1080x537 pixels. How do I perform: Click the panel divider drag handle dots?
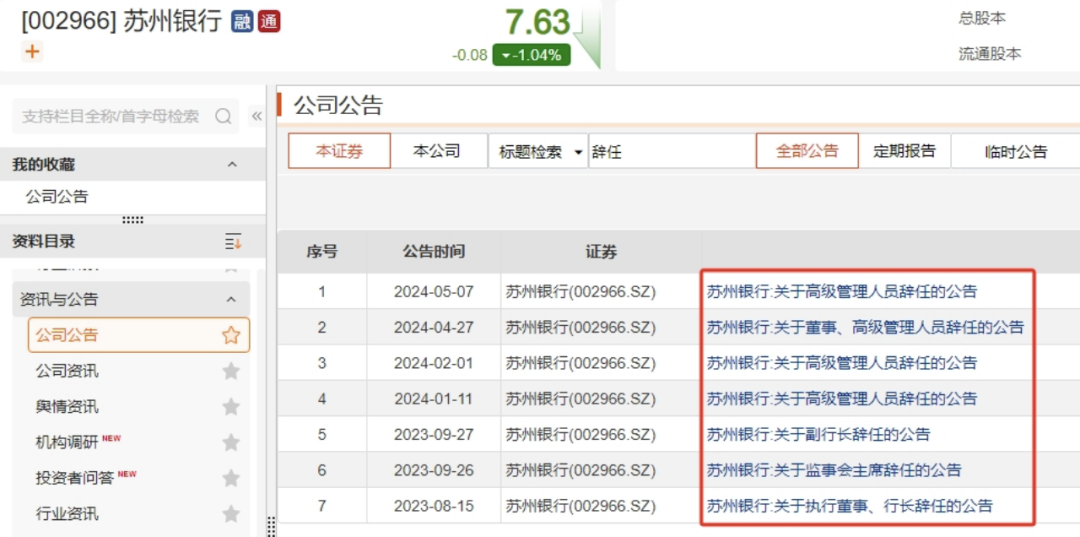132,220
